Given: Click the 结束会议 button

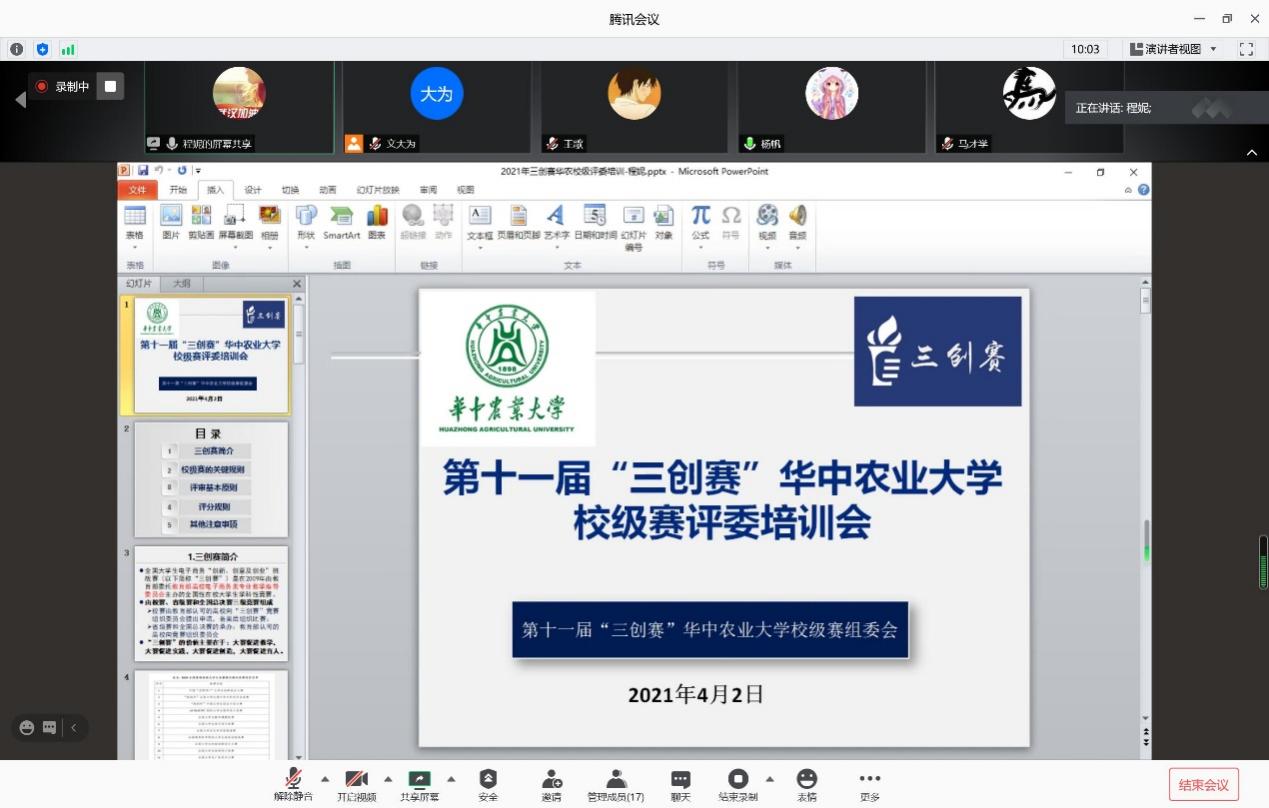Looking at the screenshot, I should (1203, 785).
